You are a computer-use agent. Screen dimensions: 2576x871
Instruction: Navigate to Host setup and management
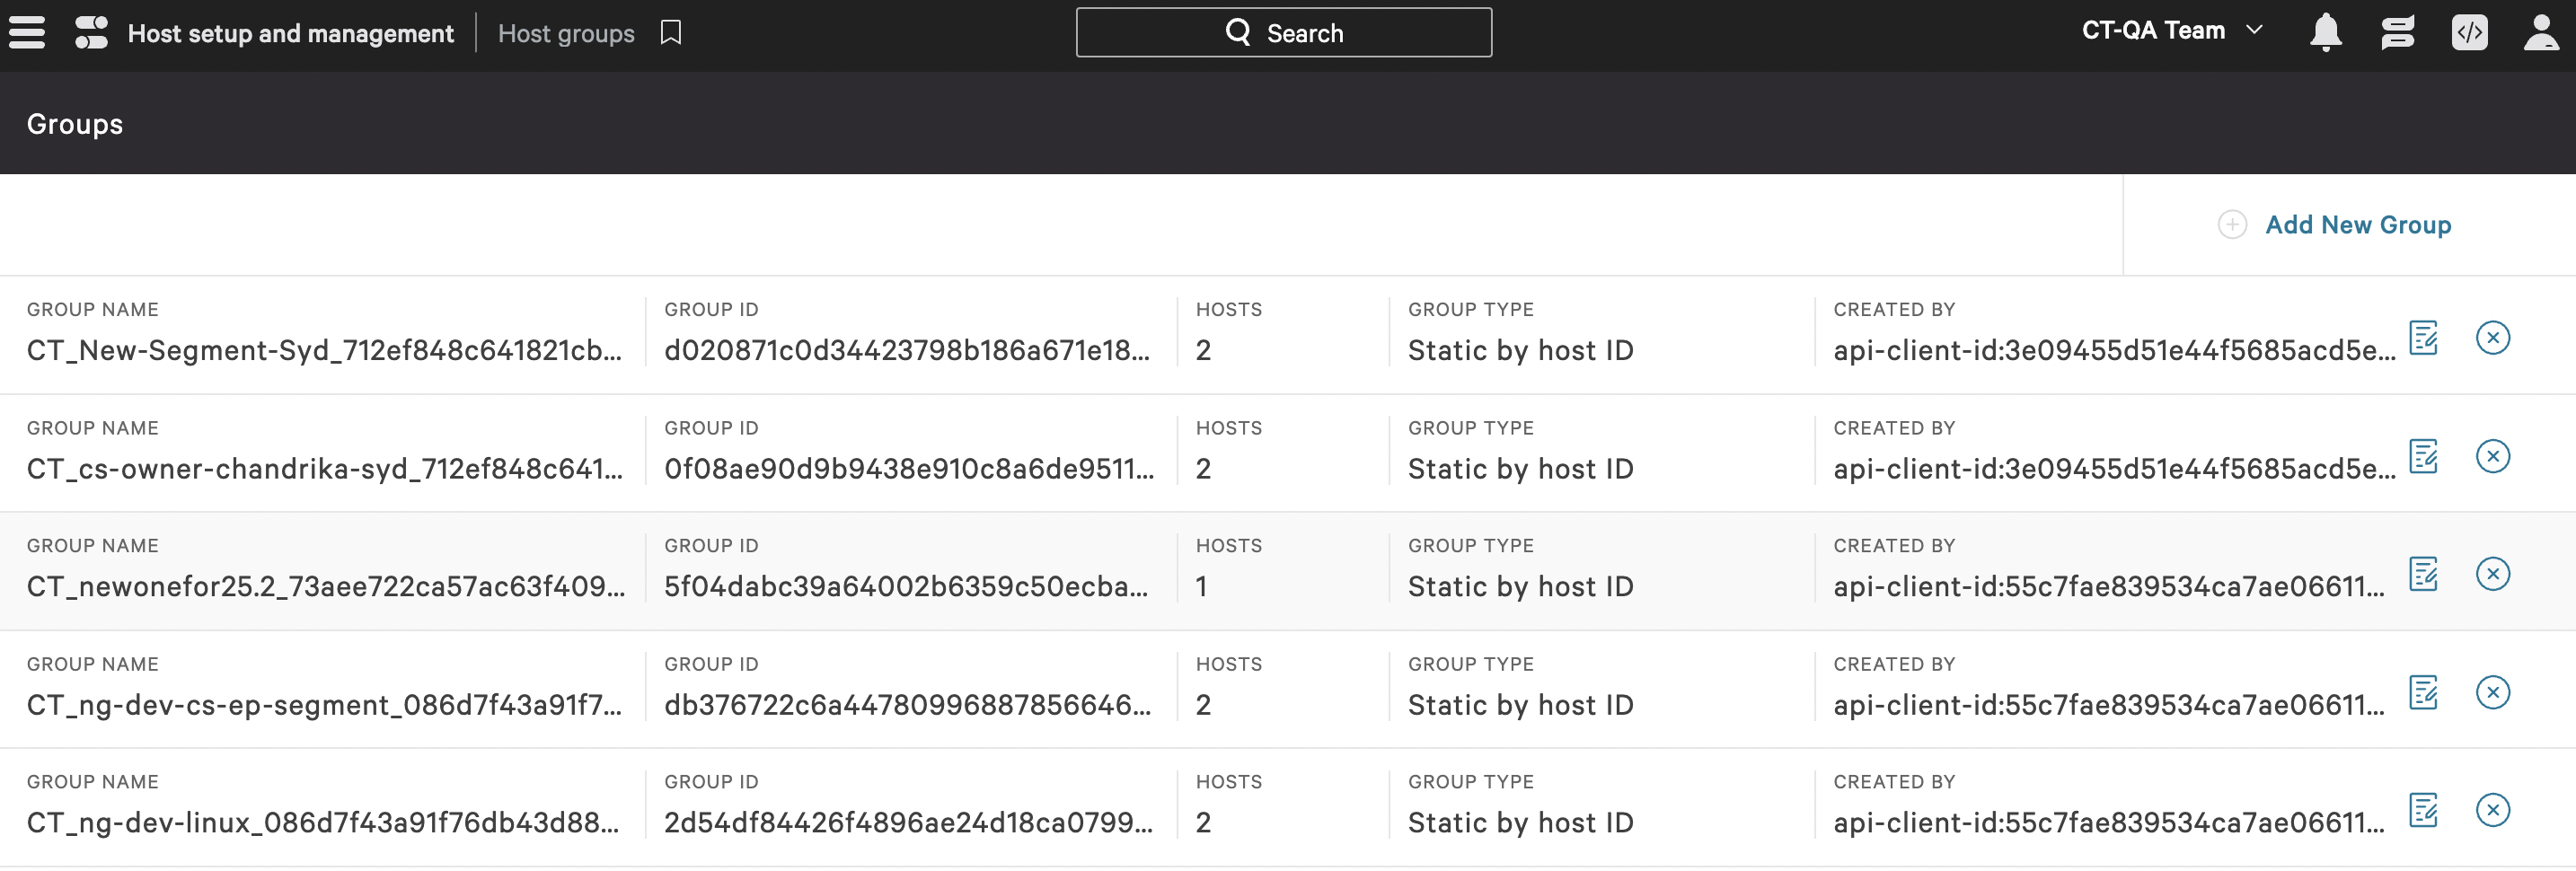[x=290, y=33]
